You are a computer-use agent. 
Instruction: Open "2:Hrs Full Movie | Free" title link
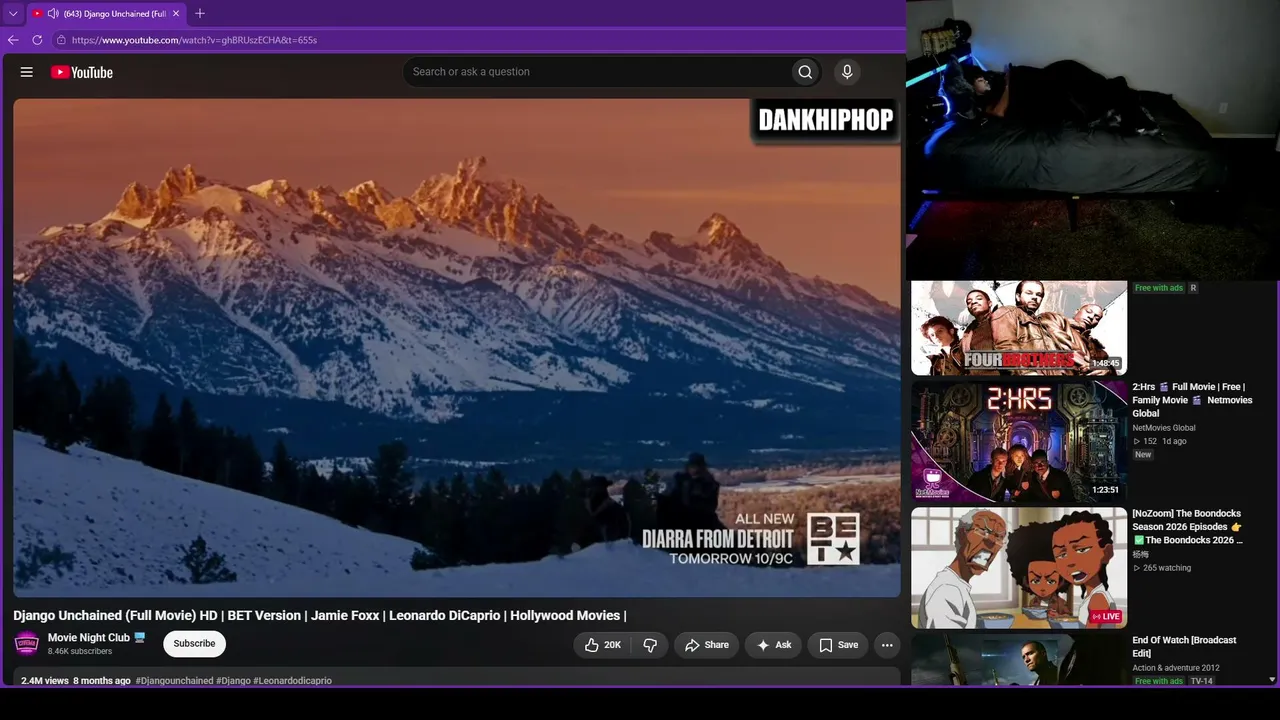(1192, 400)
